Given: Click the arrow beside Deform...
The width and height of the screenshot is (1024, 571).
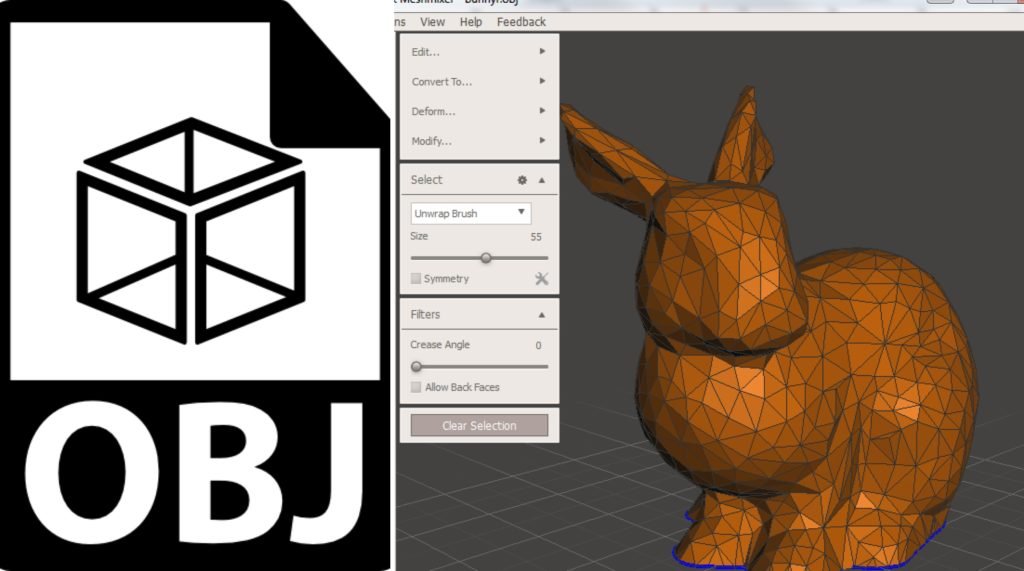Looking at the screenshot, I should click(x=542, y=110).
